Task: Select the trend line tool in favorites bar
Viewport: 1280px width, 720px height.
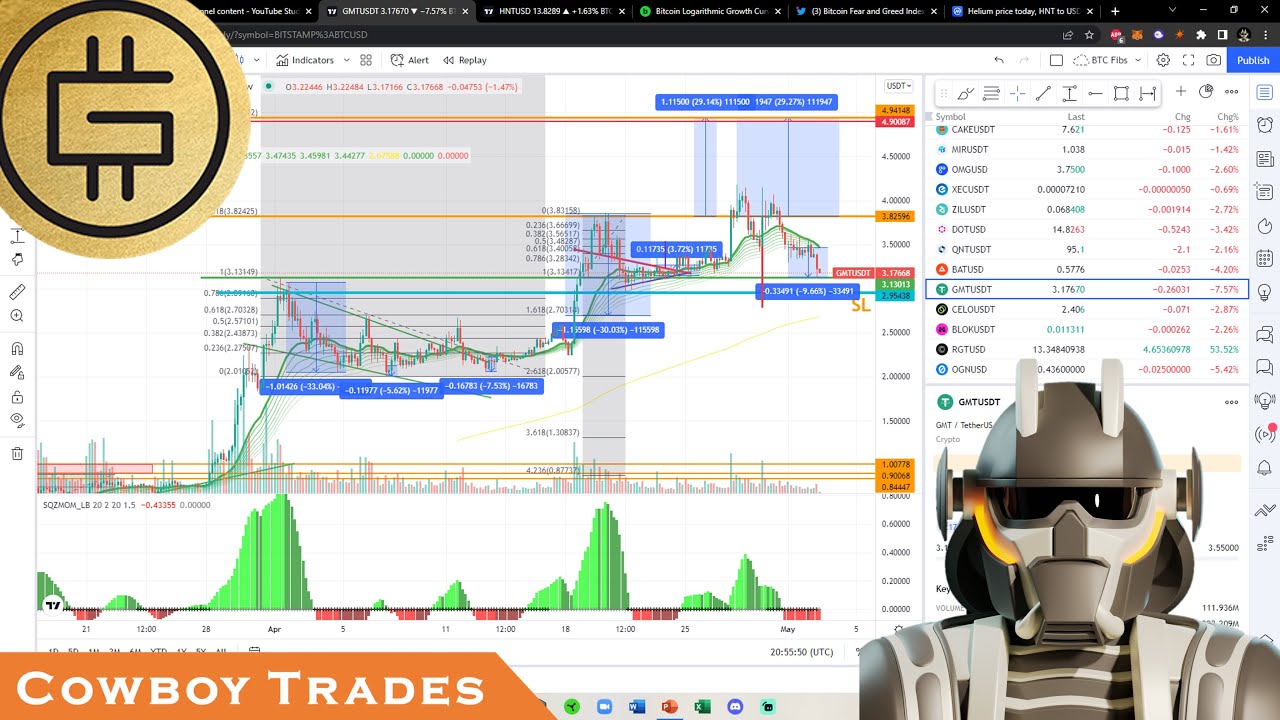Action: [x=1043, y=93]
